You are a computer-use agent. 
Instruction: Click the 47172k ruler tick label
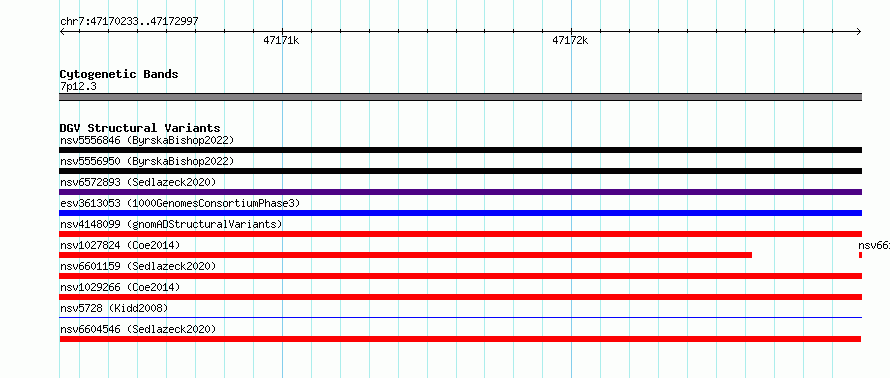coord(570,40)
